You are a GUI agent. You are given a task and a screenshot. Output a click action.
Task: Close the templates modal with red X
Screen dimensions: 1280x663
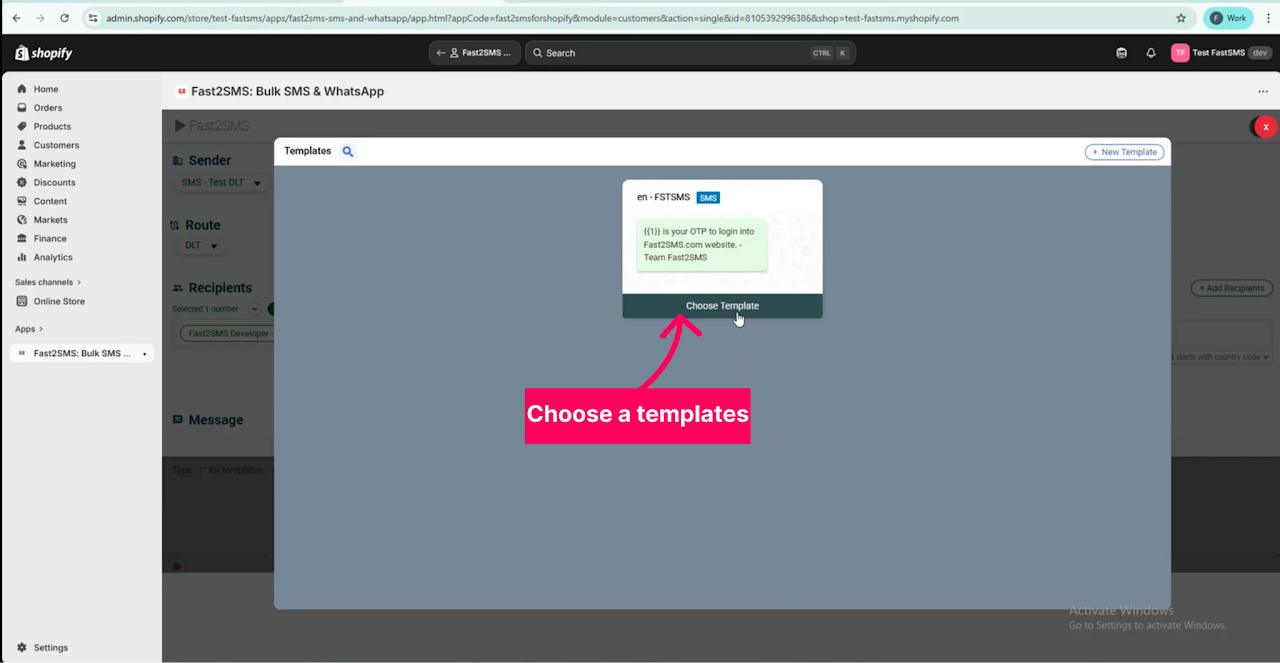[1266, 127]
